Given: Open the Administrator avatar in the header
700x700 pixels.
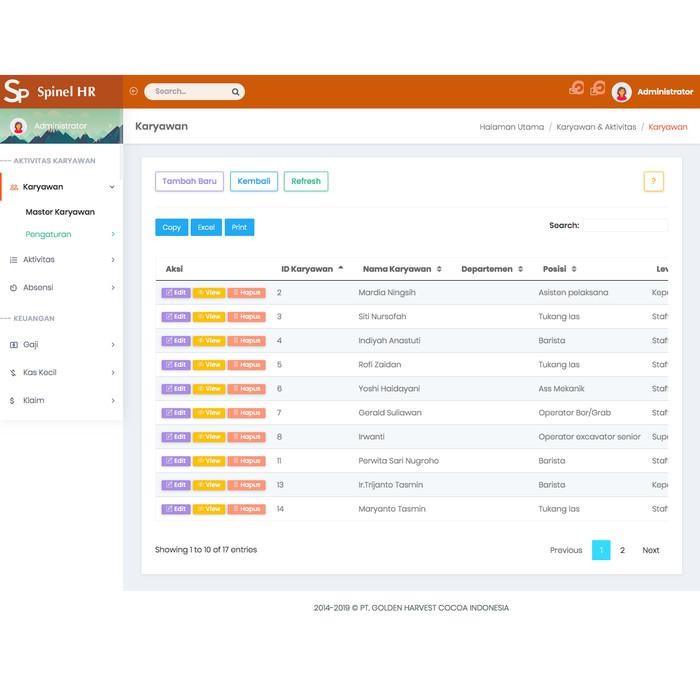Looking at the screenshot, I should (x=621, y=92).
